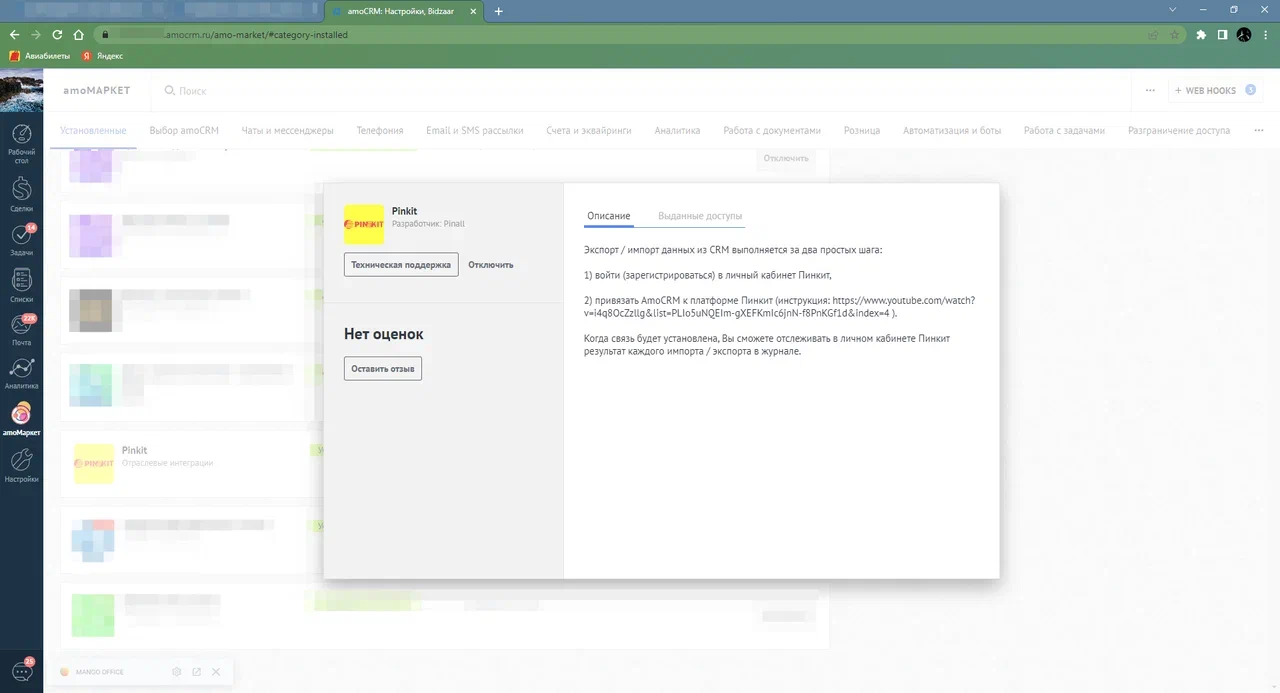The image size is (1280, 693).
Task: Disable Pinkit via Отключить link
Action: [x=490, y=265]
